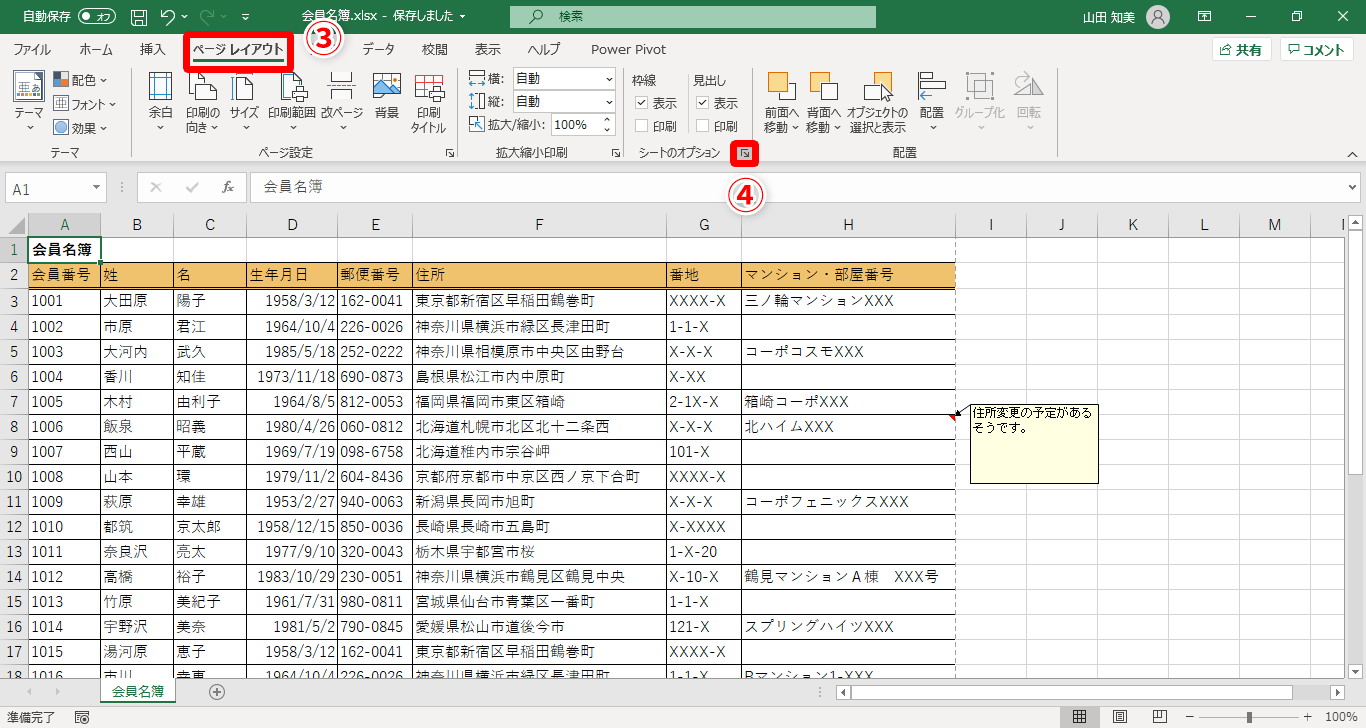1366x728 pixels.
Task: Open the 効果 theme effects menu
Action: (x=80, y=128)
